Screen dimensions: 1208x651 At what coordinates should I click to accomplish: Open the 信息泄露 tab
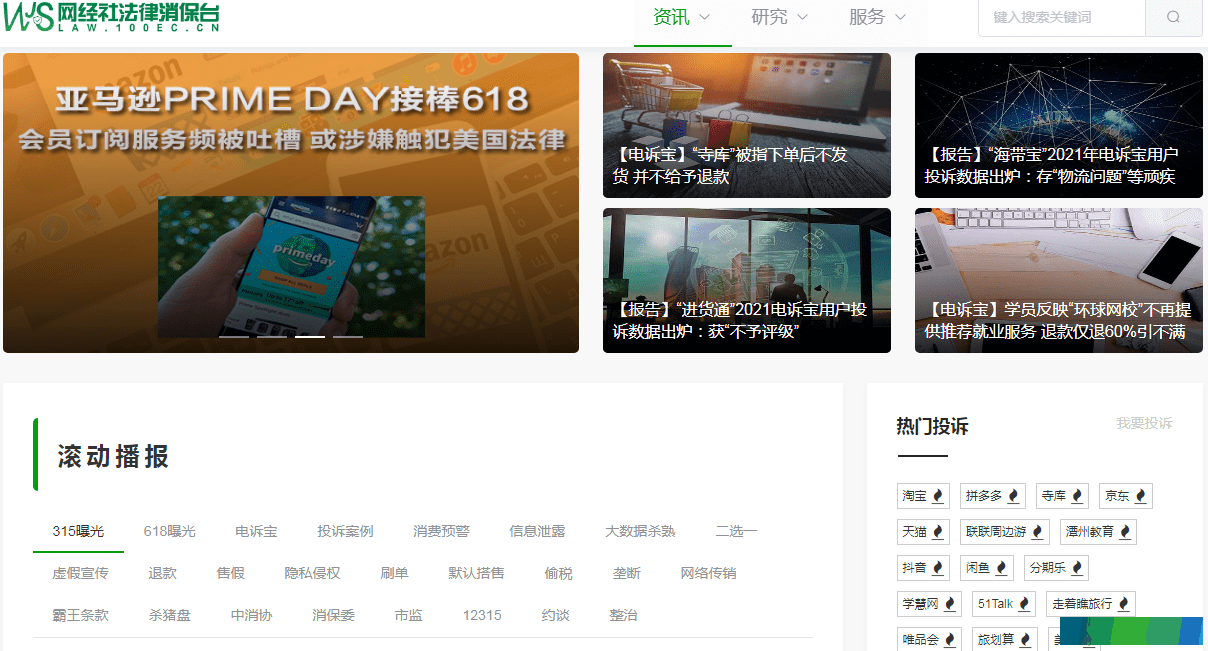pos(537,531)
